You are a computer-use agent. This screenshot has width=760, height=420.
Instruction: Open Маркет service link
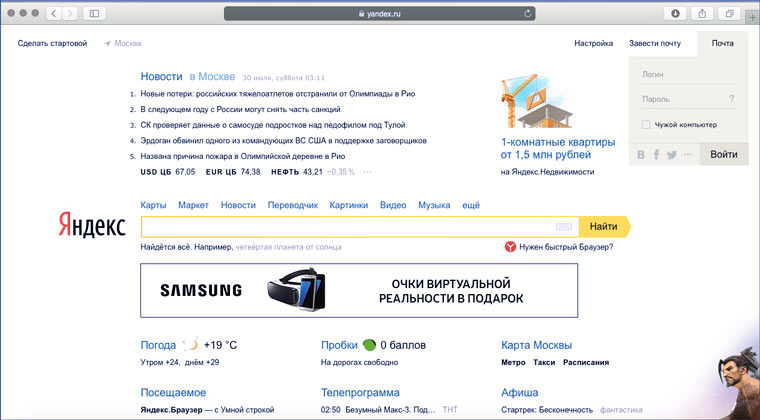click(x=193, y=205)
